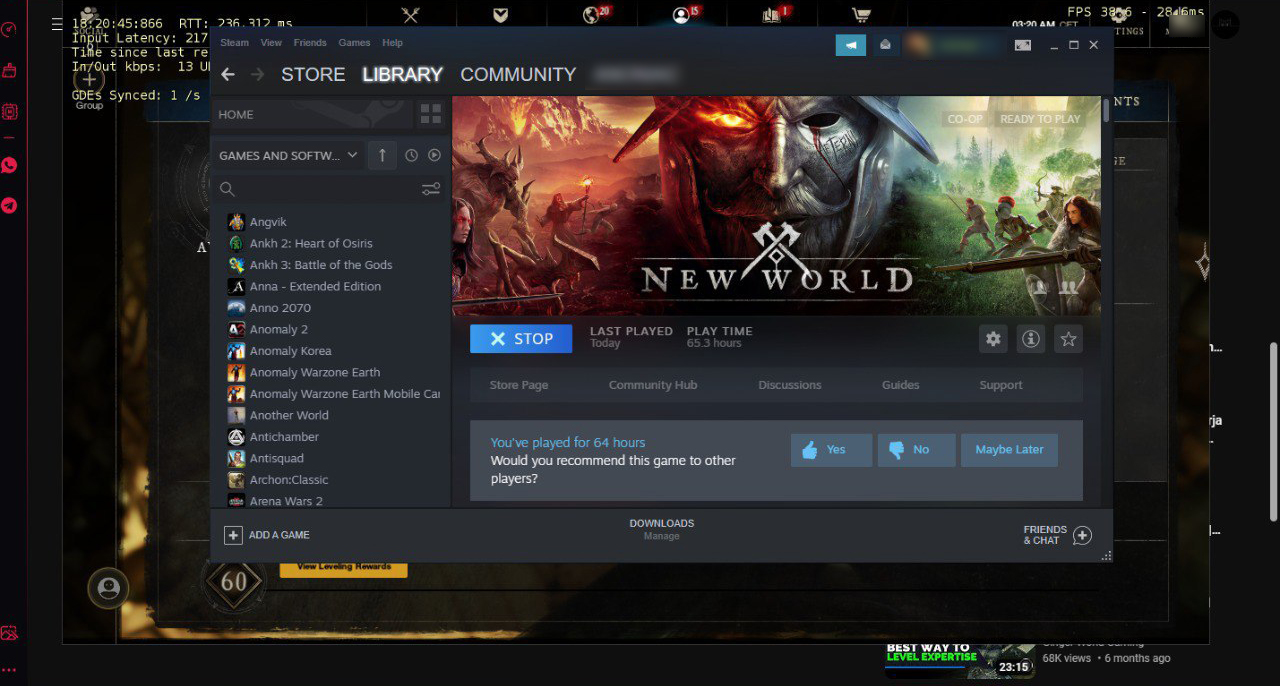Open WhatsApp in left sidebar
This screenshot has width=1280, height=686.
pyautogui.click(x=9, y=165)
